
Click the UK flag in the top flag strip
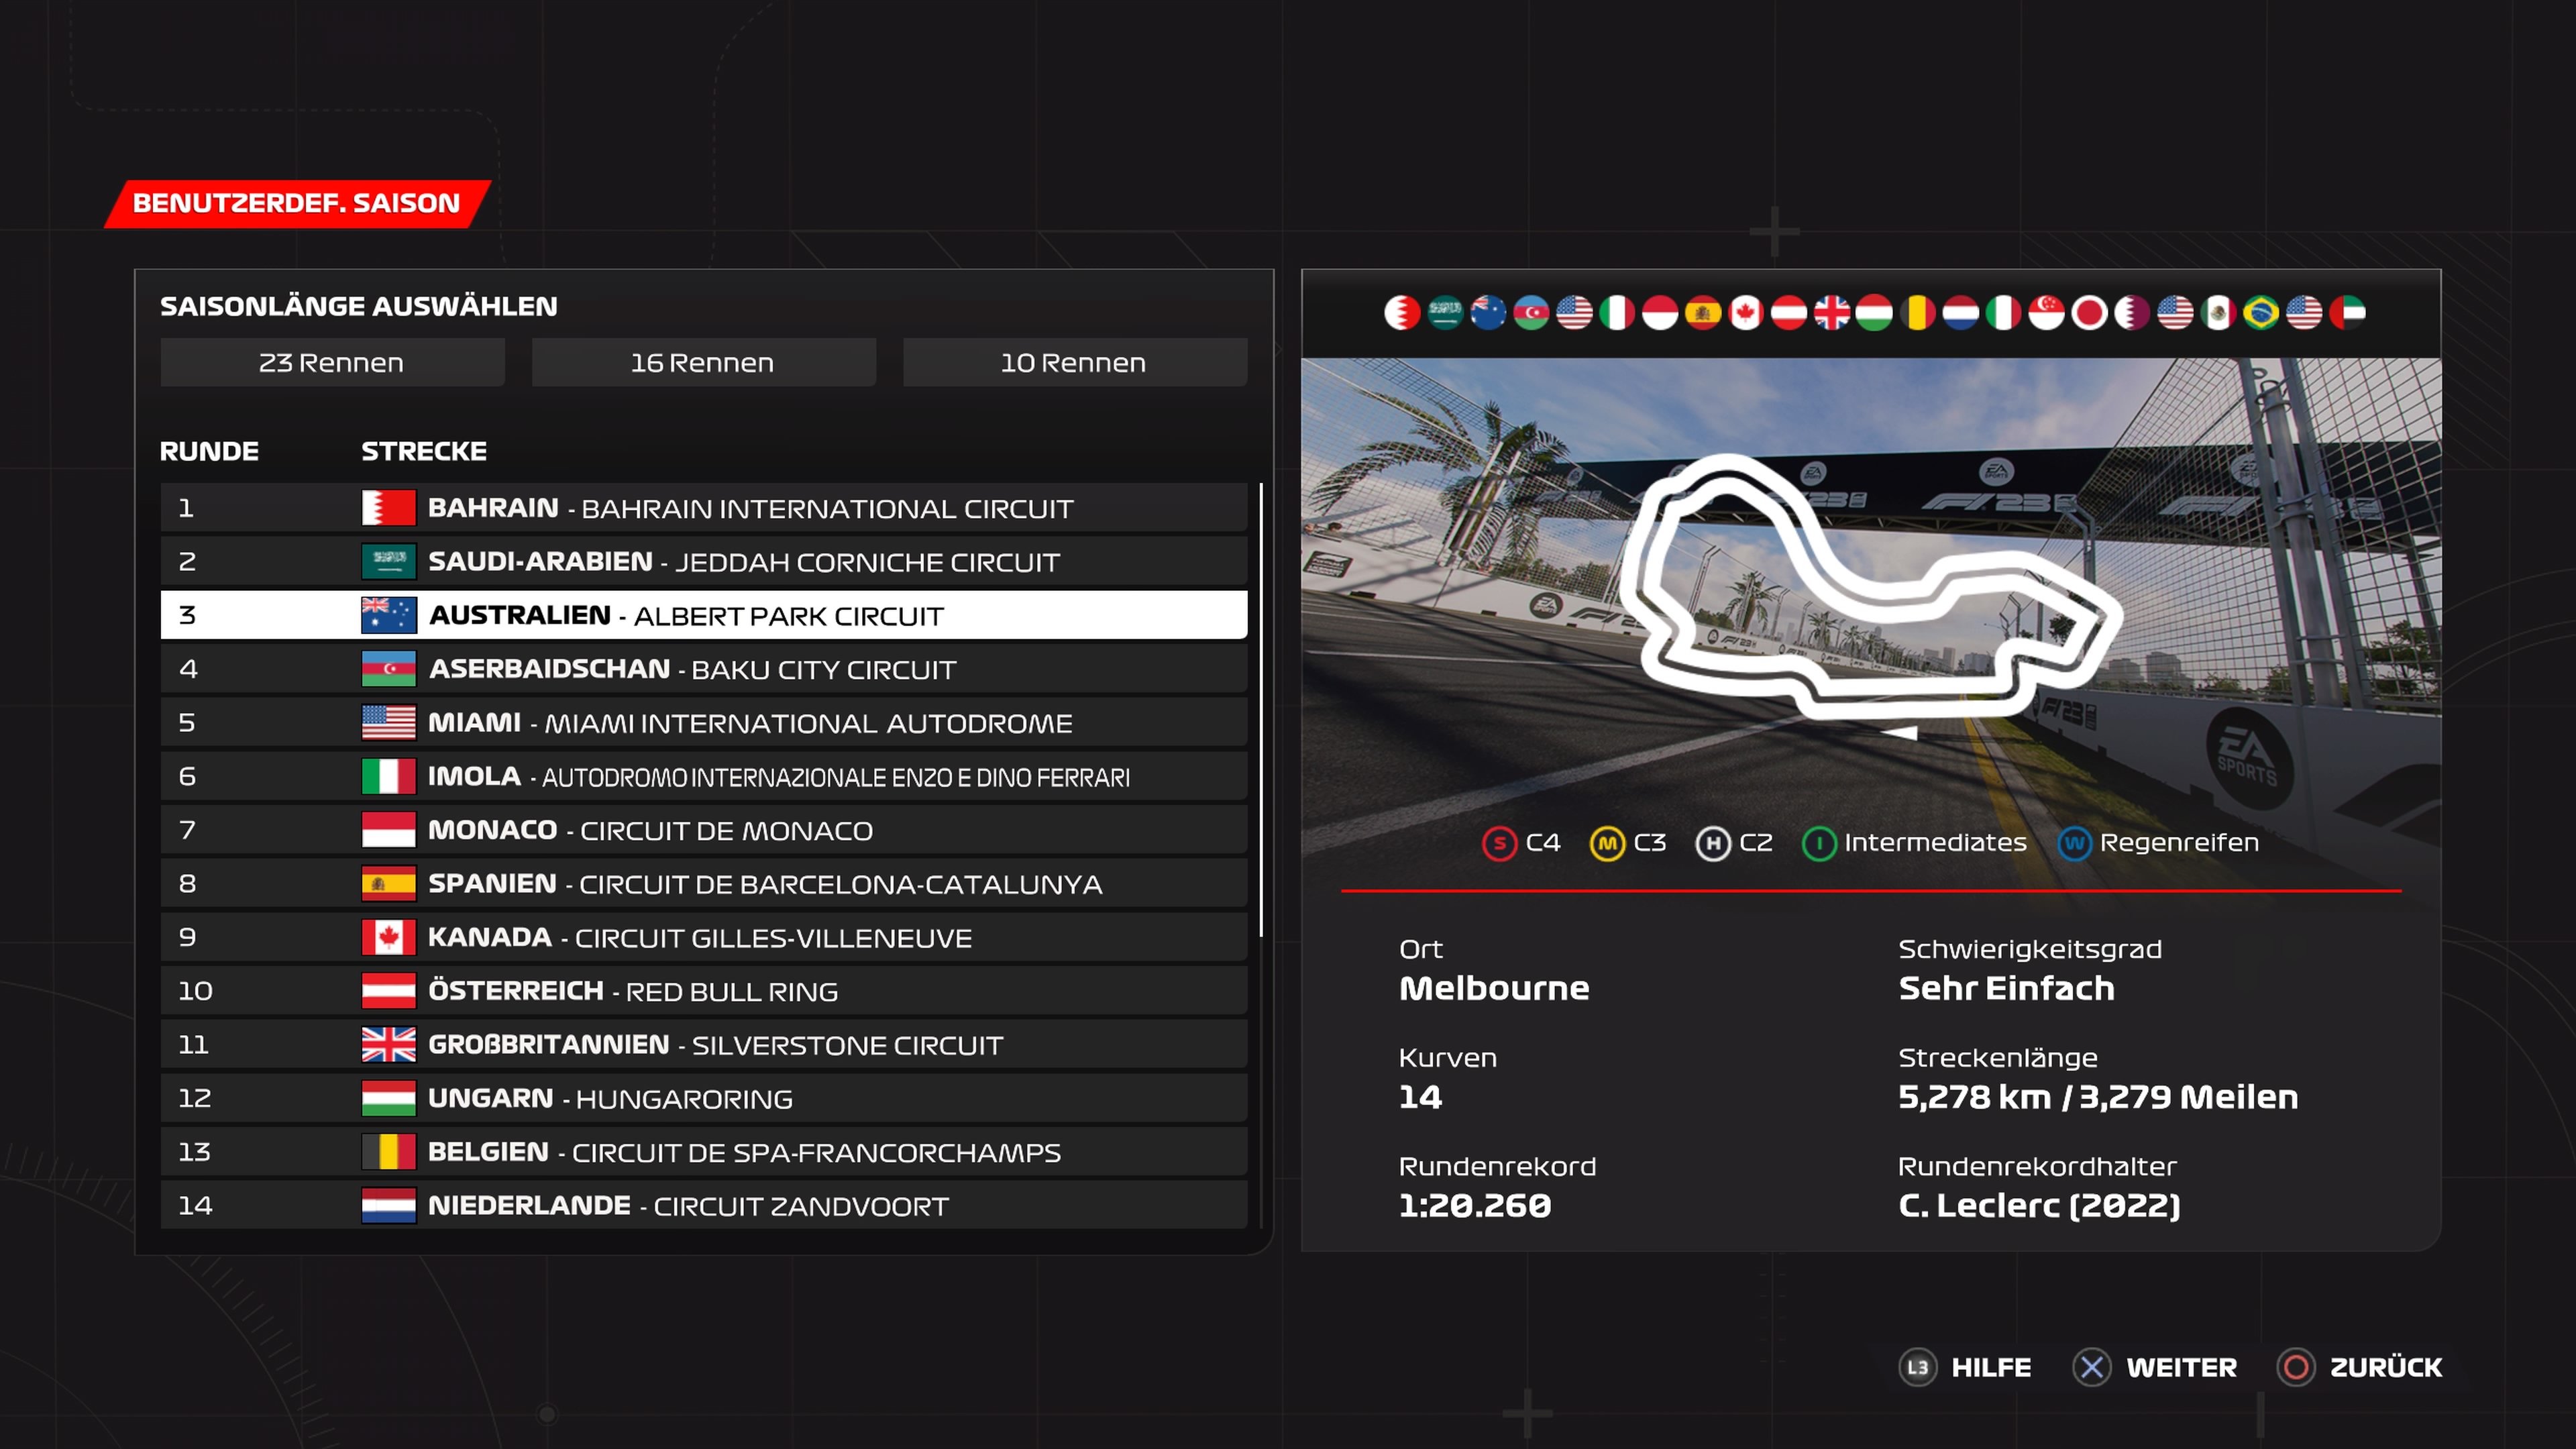pos(1832,313)
